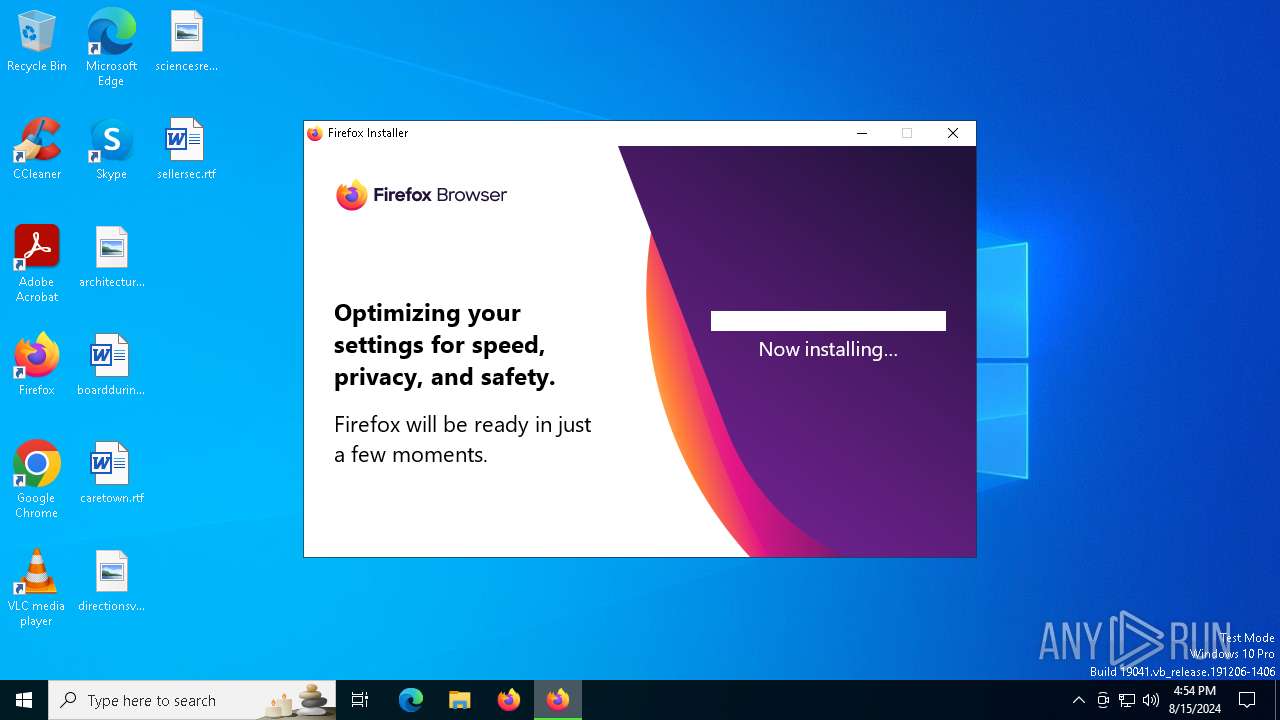Viewport: 1280px width, 720px height.
Task: Open File Explorer from the taskbar
Action: [460, 700]
